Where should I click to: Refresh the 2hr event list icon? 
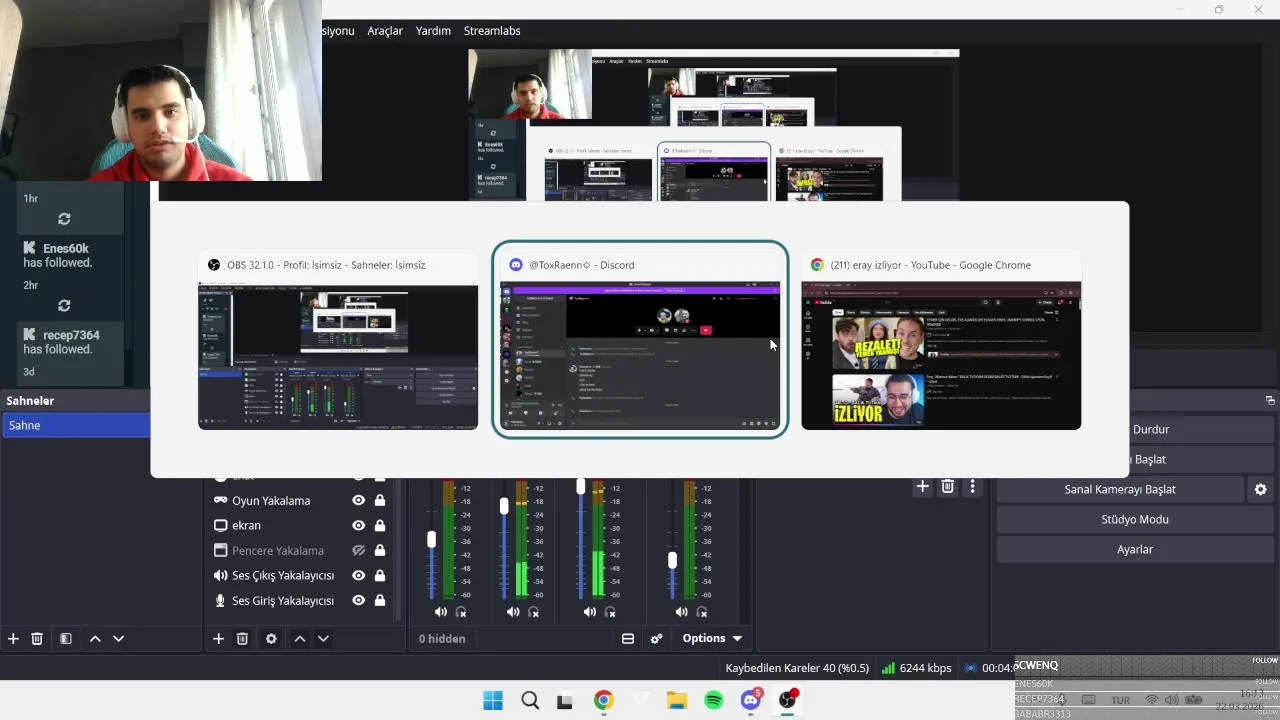tap(64, 306)
